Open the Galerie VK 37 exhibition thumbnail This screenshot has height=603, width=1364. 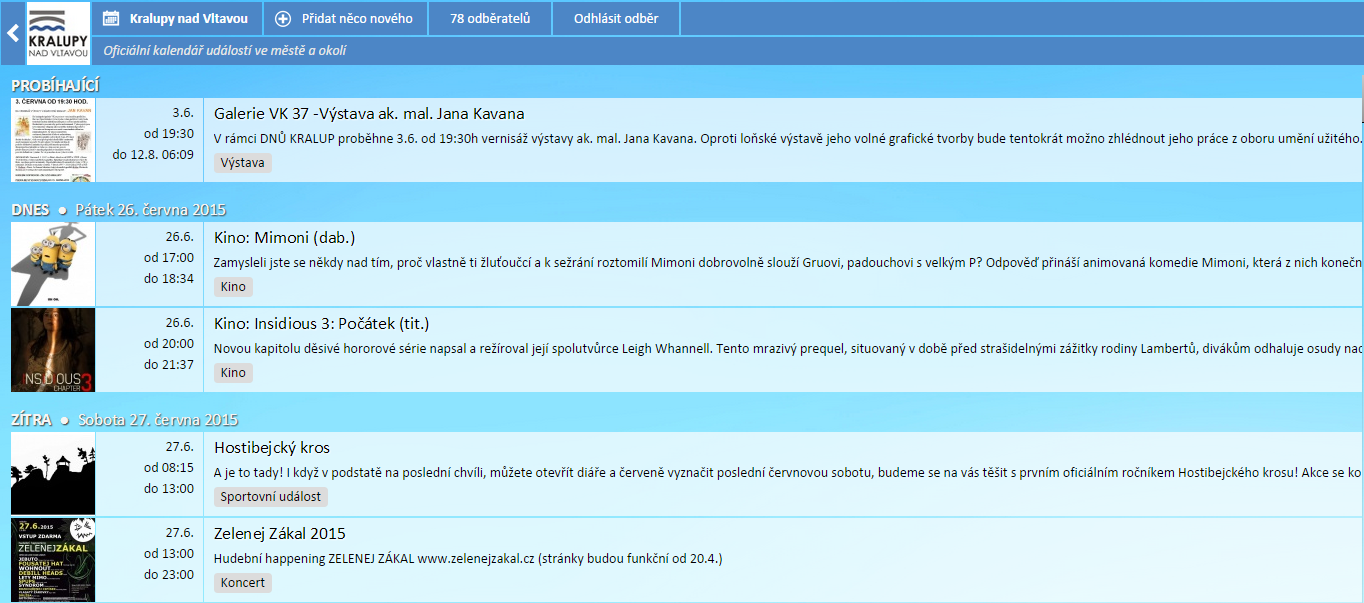53,140
